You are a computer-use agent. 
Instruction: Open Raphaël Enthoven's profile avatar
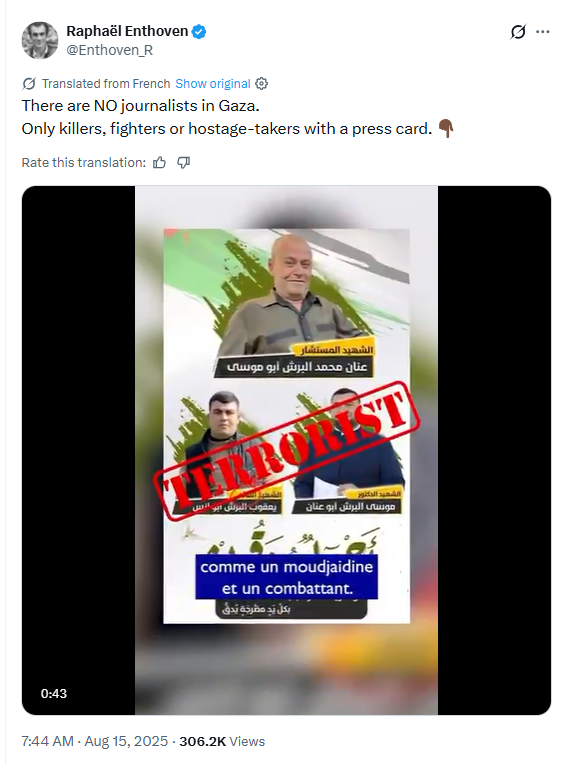tap(40, 40)
